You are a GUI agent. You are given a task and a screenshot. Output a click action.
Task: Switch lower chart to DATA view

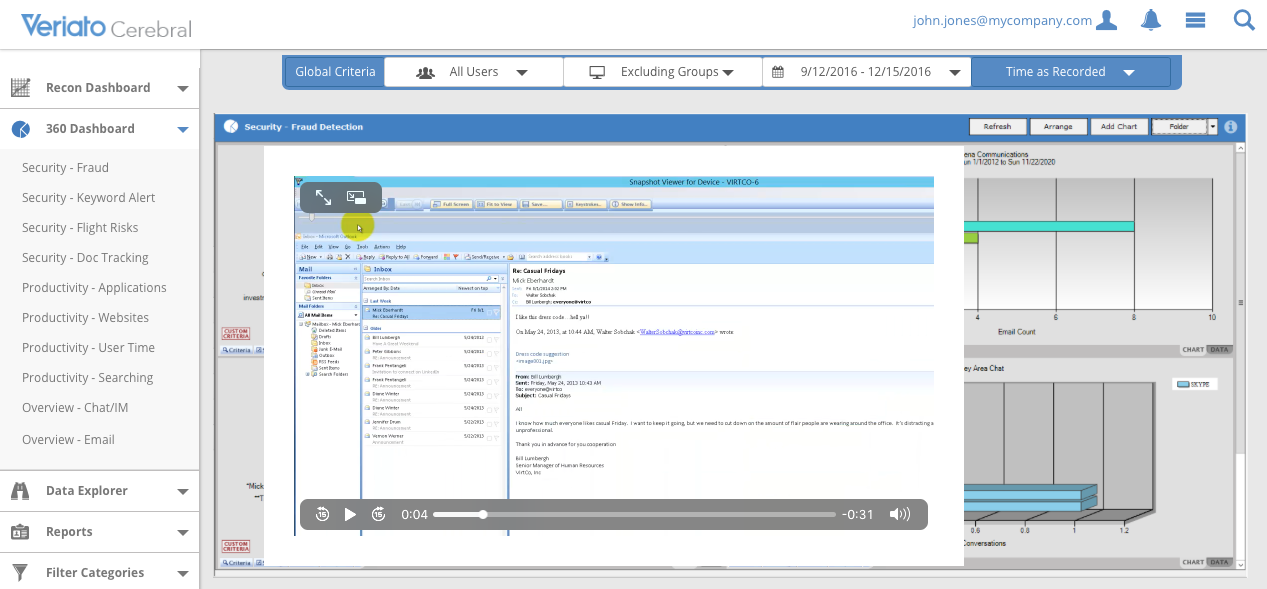pos(1219,562)
